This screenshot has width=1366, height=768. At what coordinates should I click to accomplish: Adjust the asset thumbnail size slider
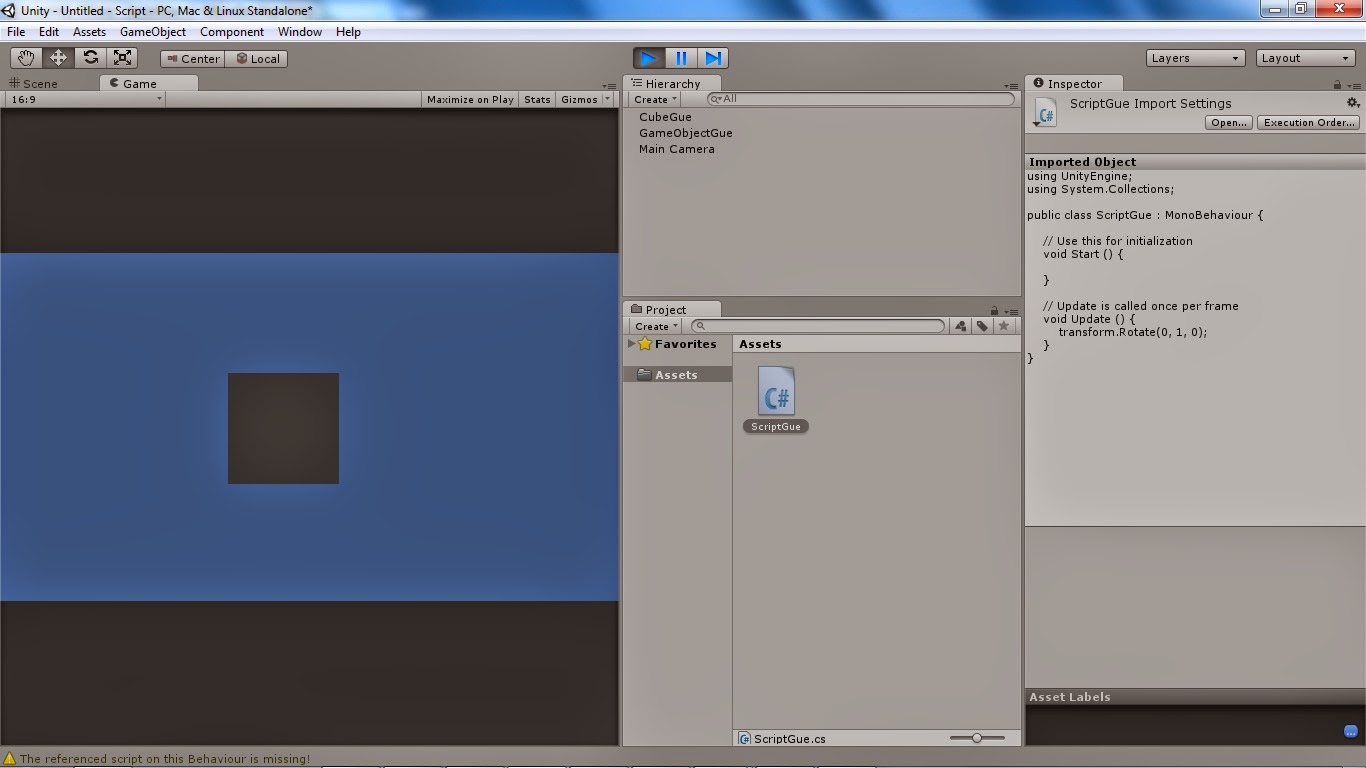(x=976, y=737)
